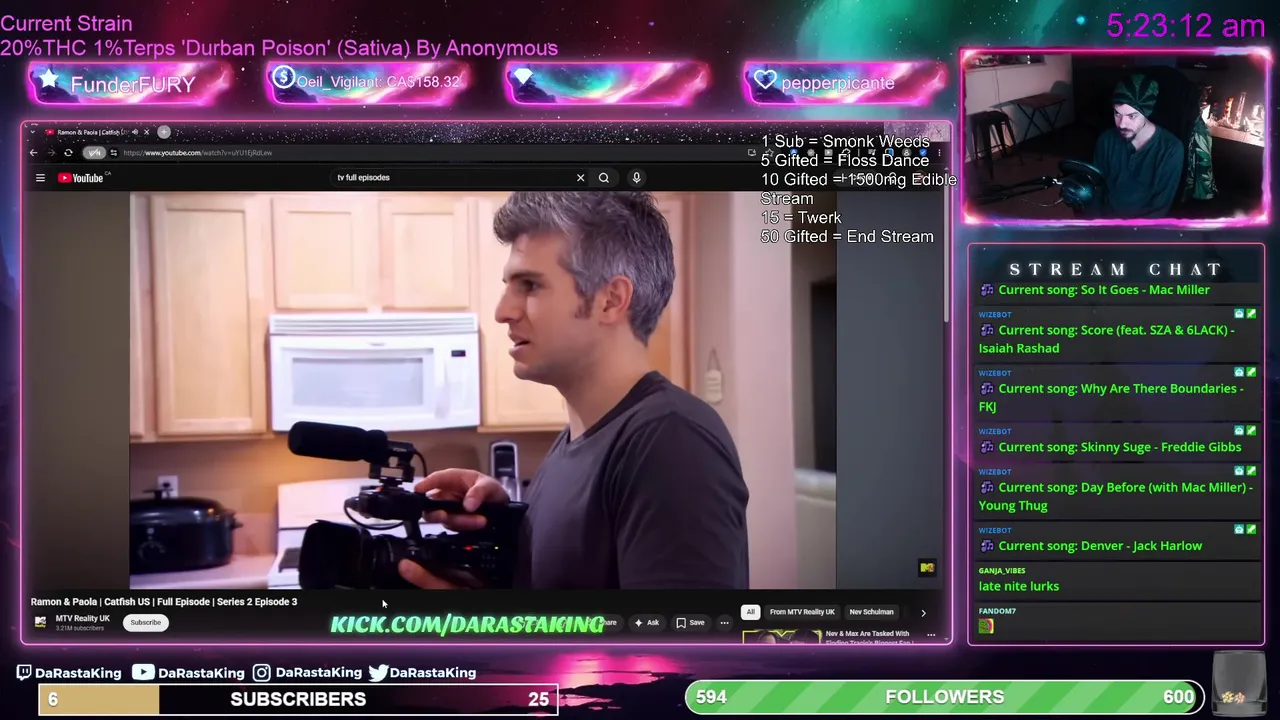
Task: Subscribe to MTV Reality UK
Action: [x=145, y=622]
